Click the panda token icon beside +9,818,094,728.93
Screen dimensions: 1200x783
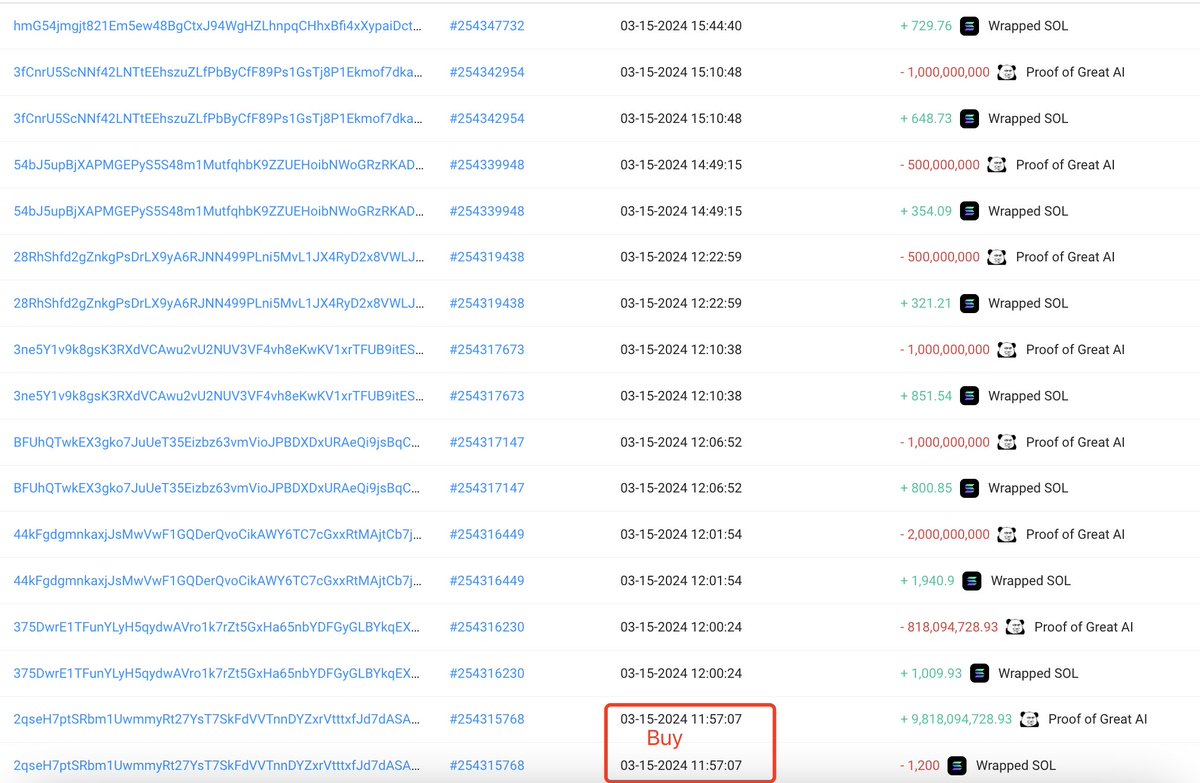pyautogui.click(x=1029, y=719)
